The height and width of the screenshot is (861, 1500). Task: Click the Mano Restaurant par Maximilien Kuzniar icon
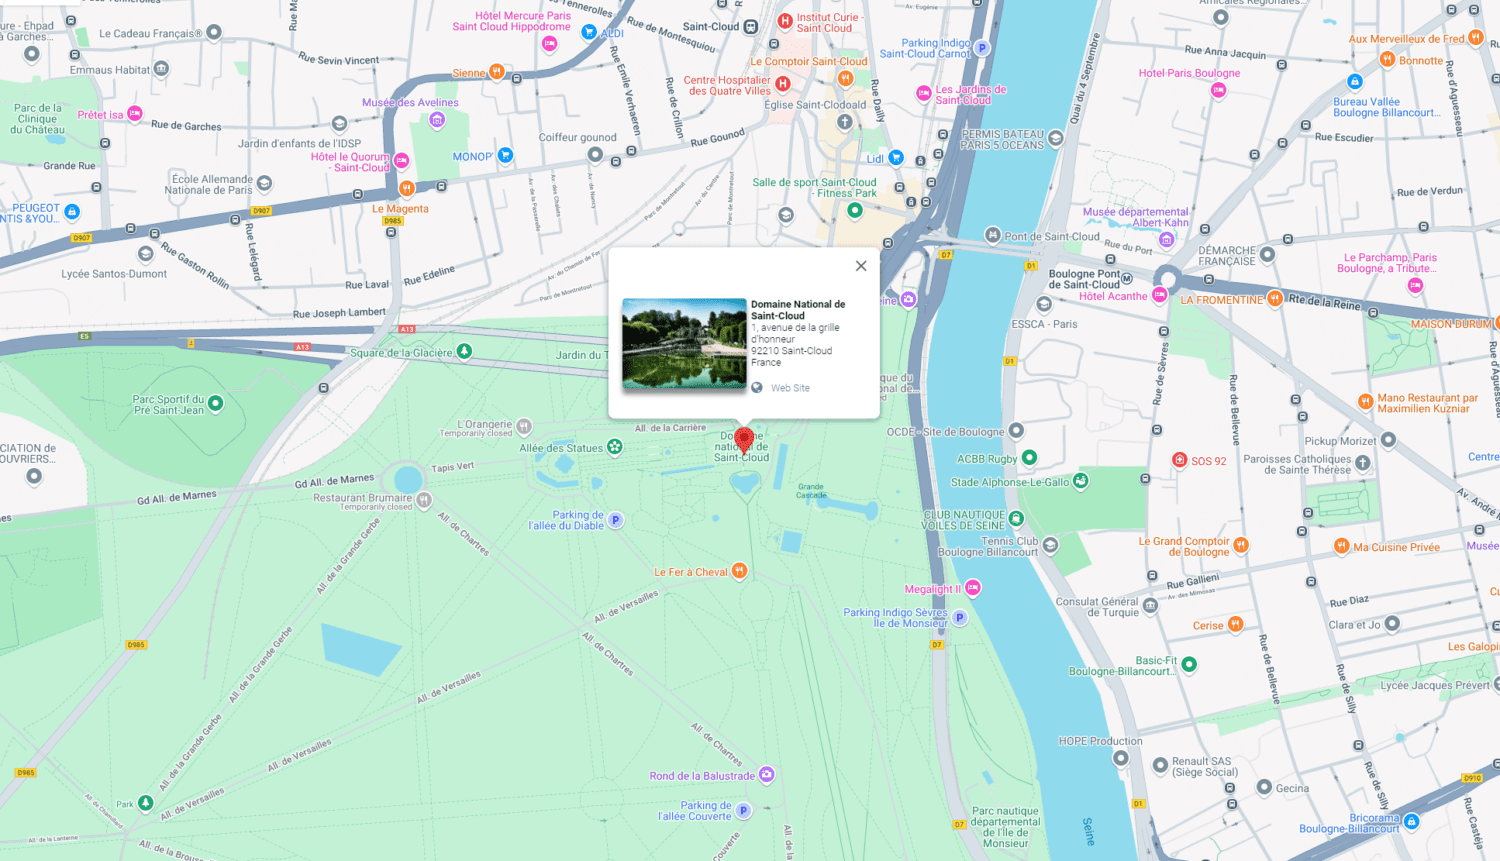click(1365, 402)
